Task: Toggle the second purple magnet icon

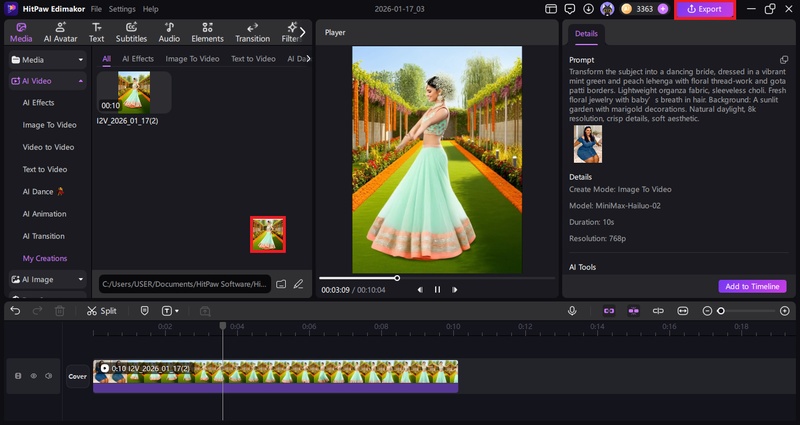Action: click(633, 311)
